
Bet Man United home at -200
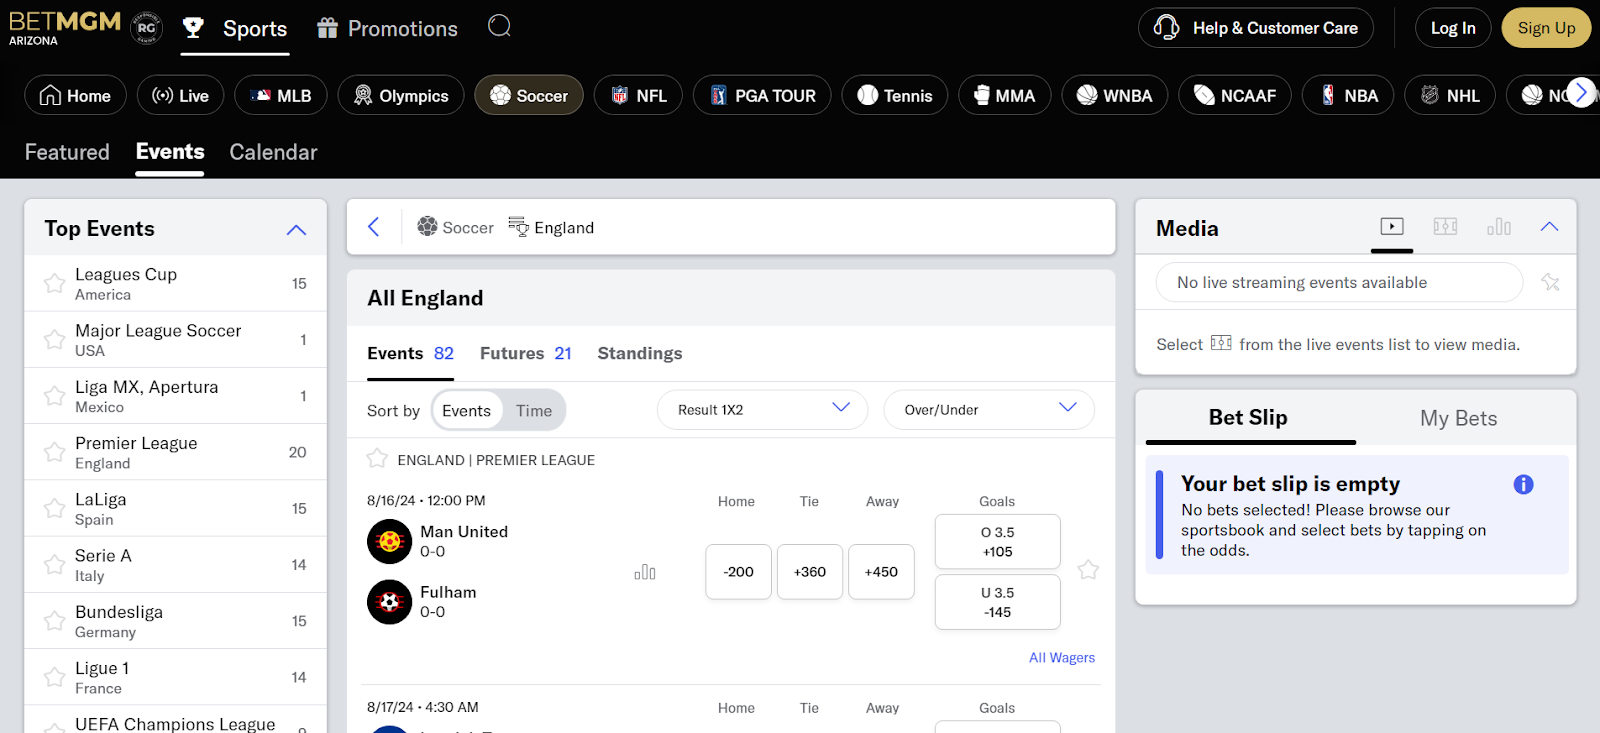point(738,572)
